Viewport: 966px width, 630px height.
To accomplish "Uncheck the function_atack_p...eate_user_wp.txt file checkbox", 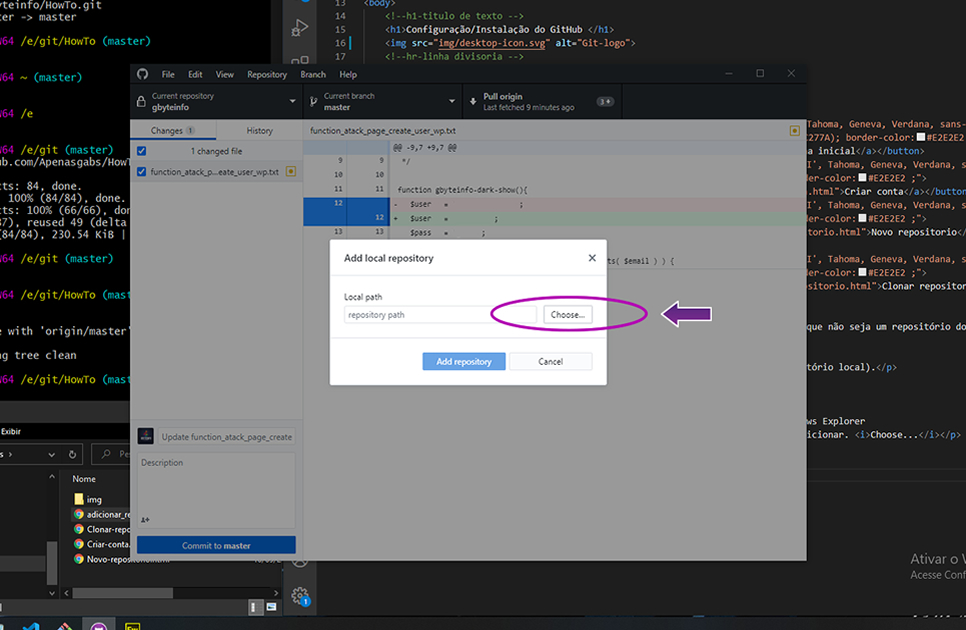I will pos(142,172).
